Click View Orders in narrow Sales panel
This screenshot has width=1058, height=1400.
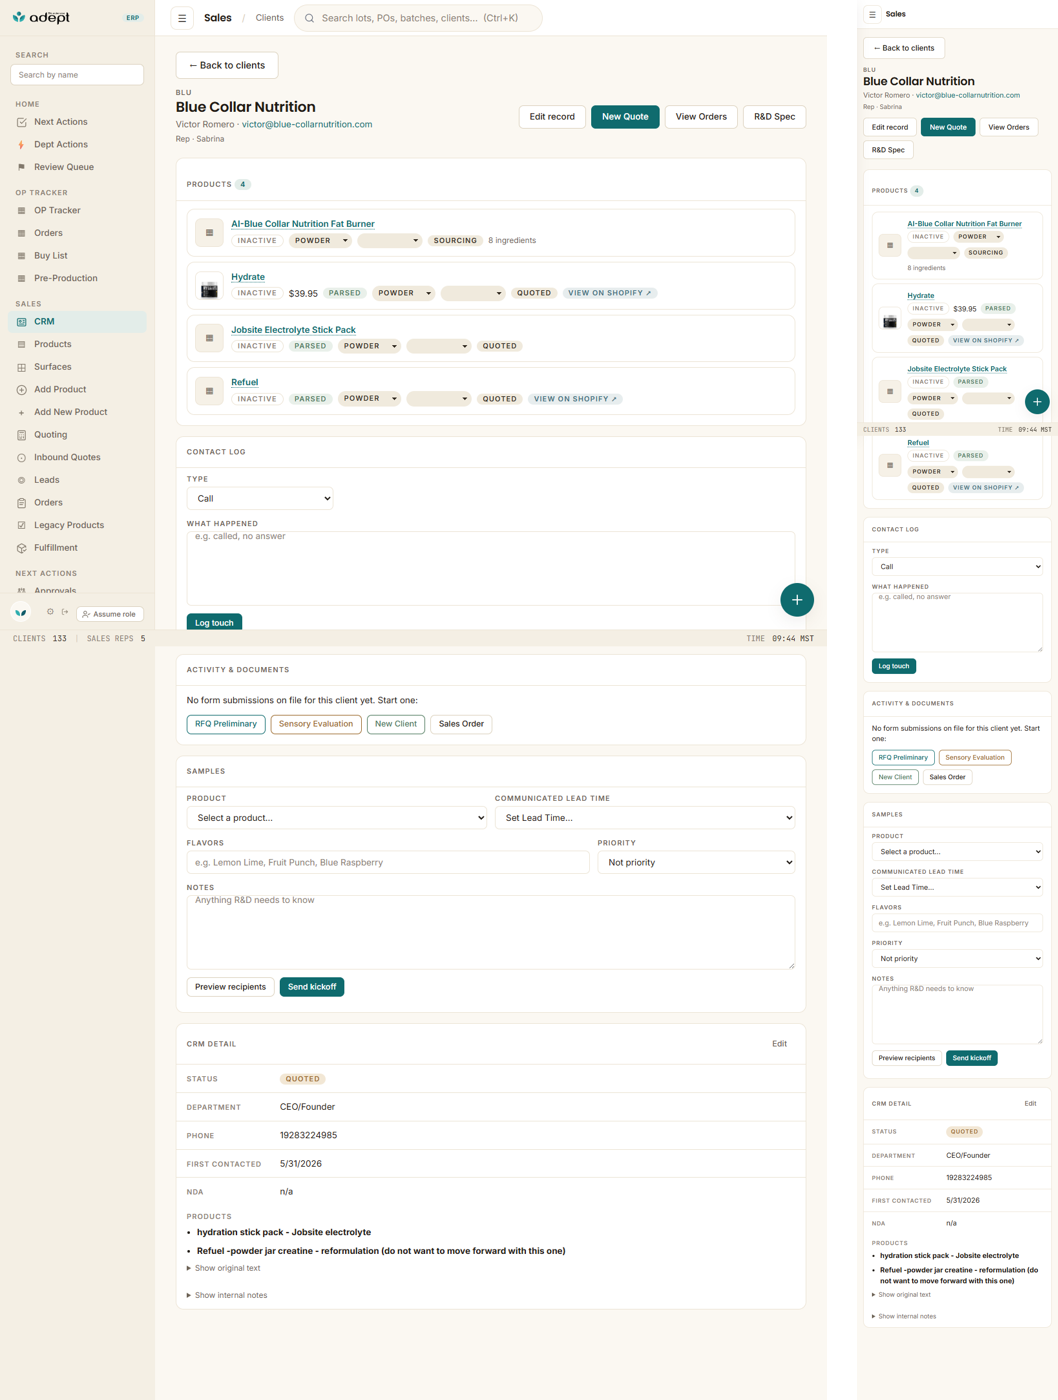click(1008, 127)
